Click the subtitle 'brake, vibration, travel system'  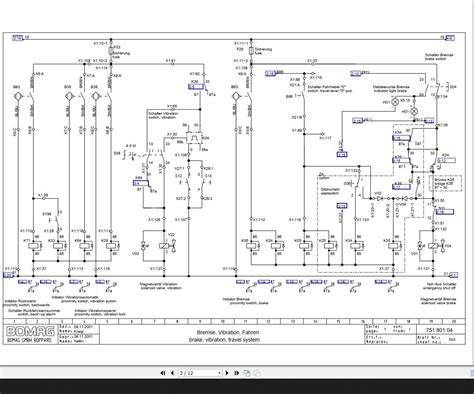point(224,340)
